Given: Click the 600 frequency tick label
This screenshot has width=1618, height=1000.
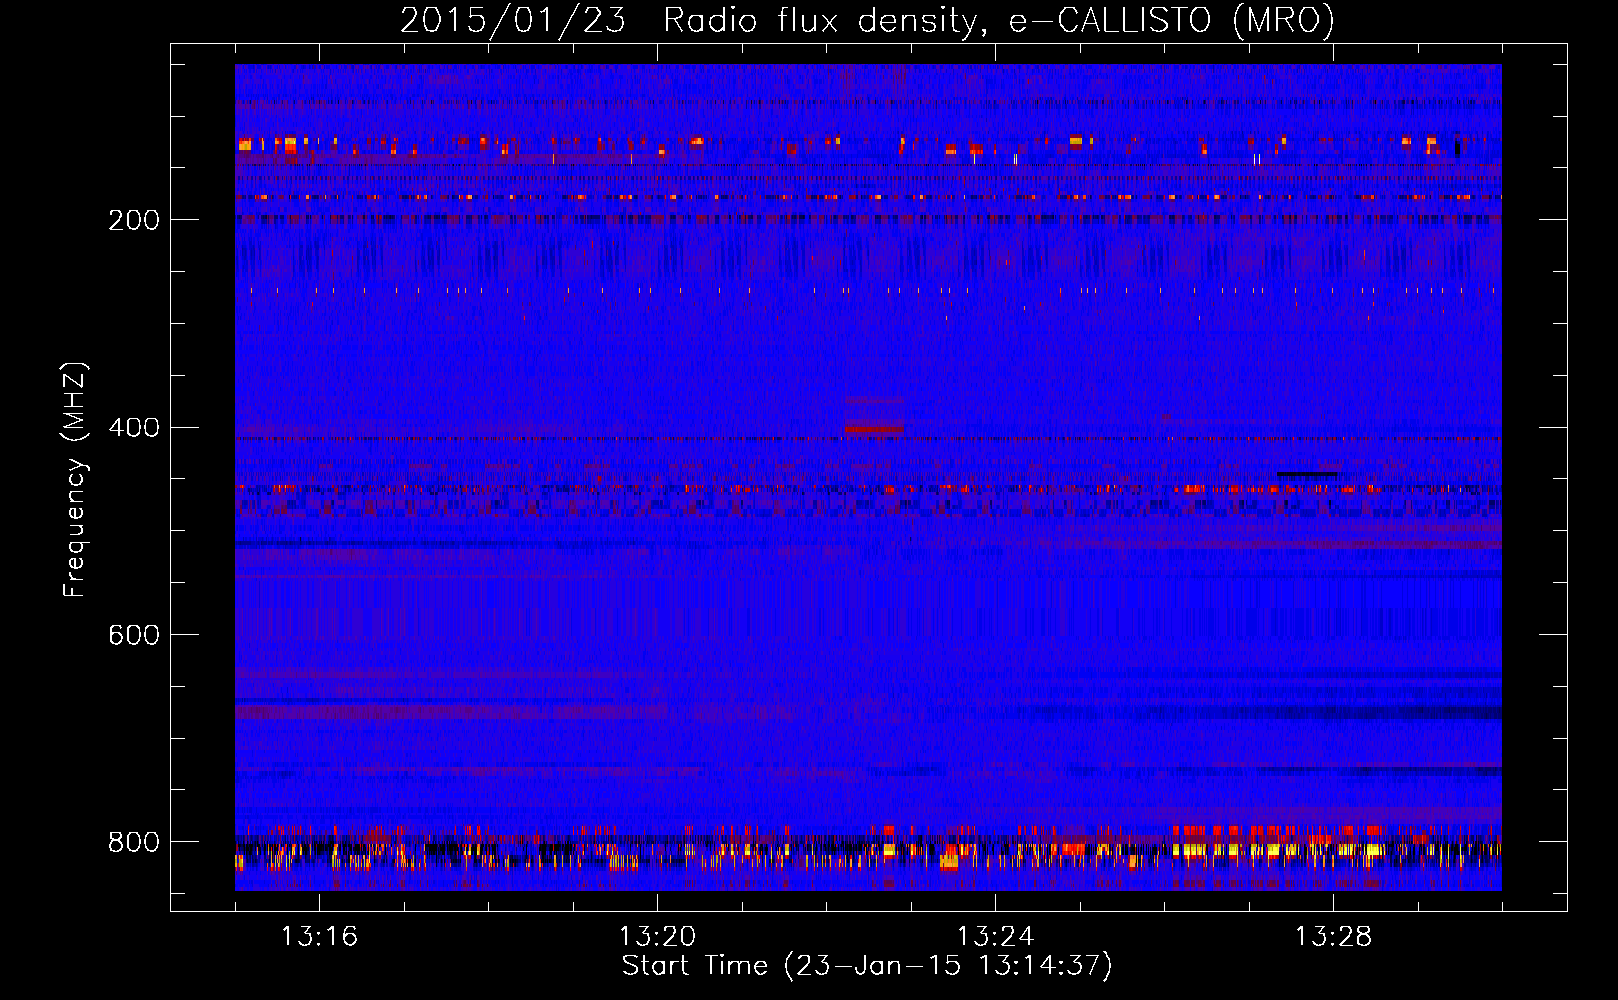Looking at the screenshot, I should pos(133,636).
